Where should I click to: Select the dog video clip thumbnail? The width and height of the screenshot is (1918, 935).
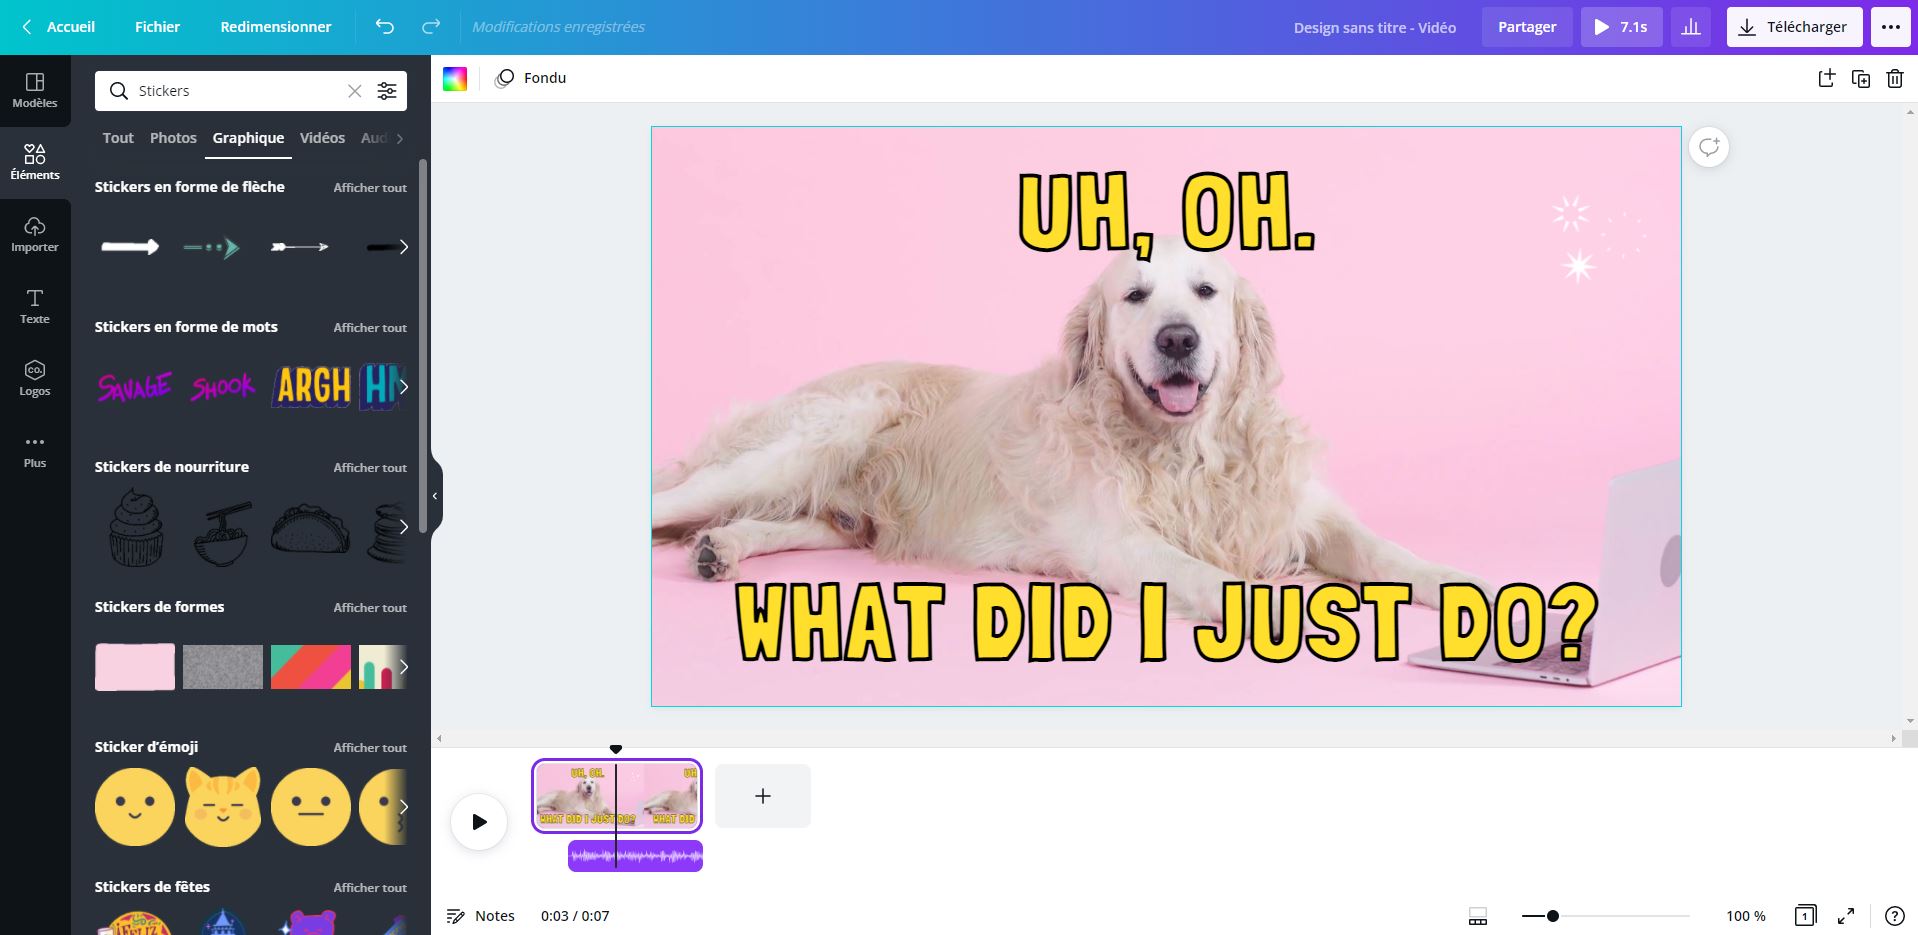[x=617, y=796]
